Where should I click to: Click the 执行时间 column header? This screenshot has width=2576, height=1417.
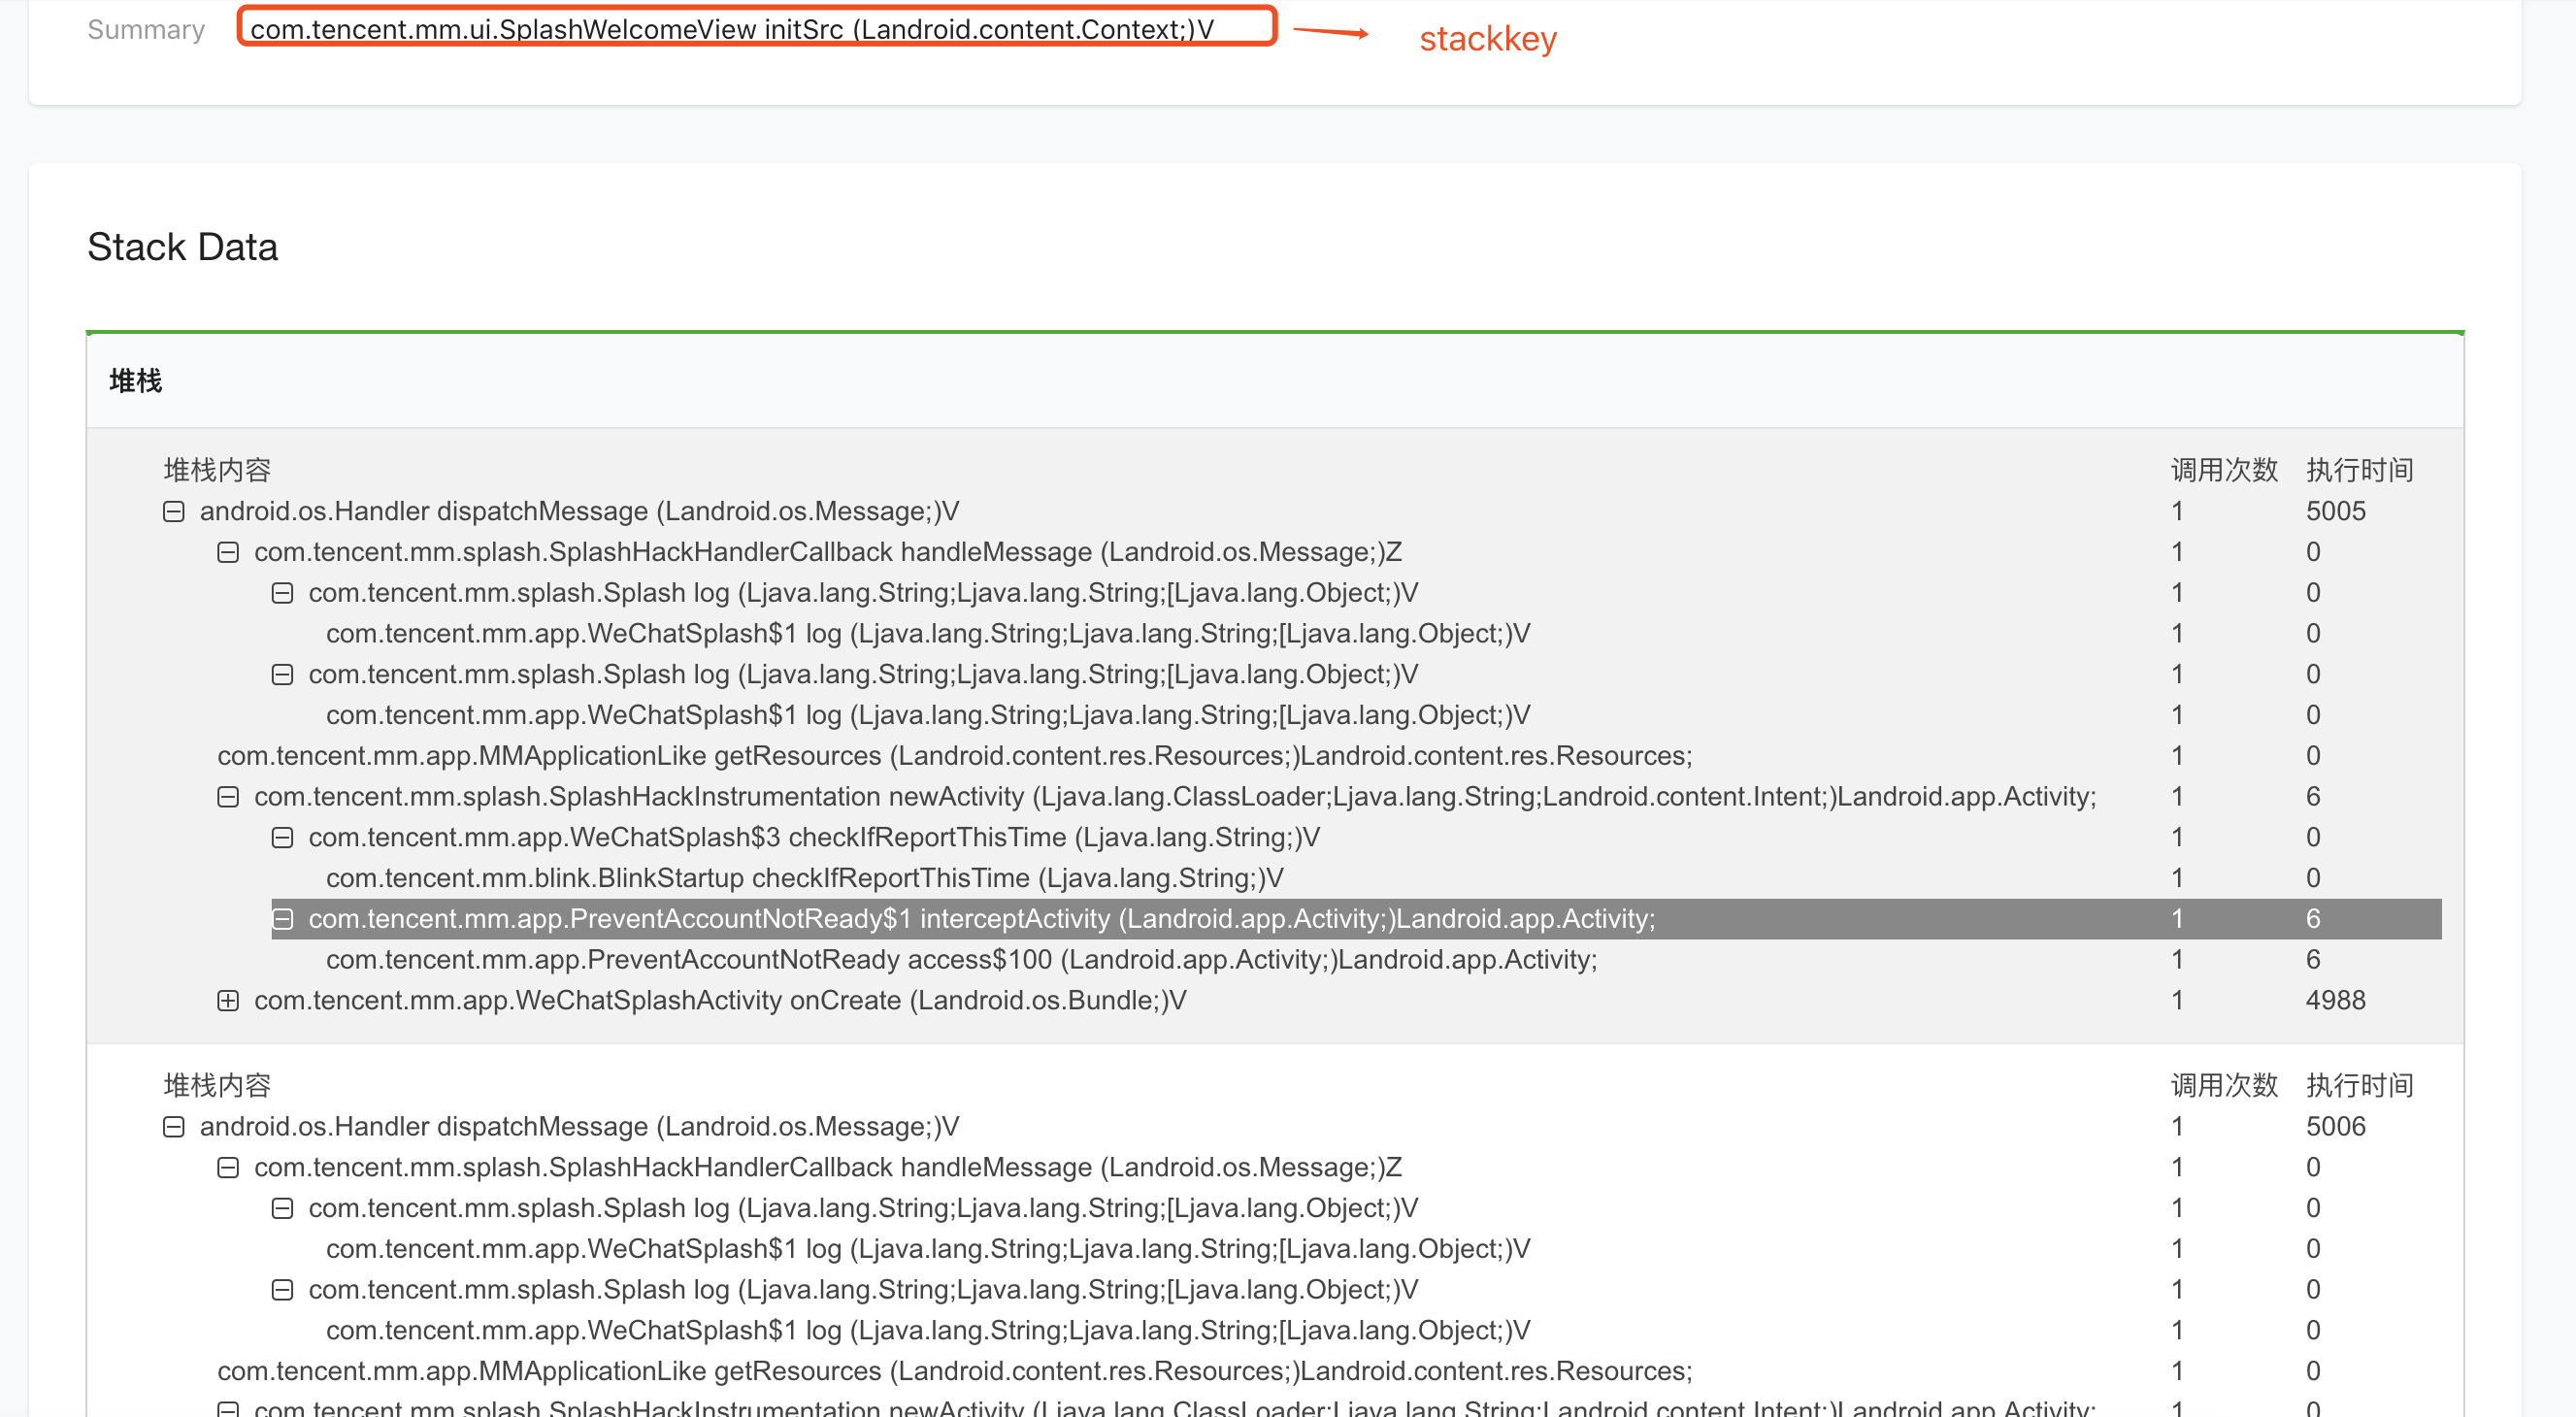click(2360, 468)
